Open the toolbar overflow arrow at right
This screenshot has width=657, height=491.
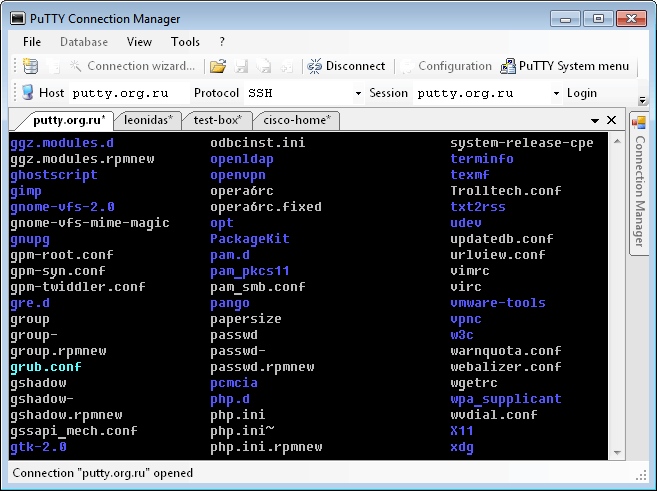pyautogui.click(x=642, y=100)
